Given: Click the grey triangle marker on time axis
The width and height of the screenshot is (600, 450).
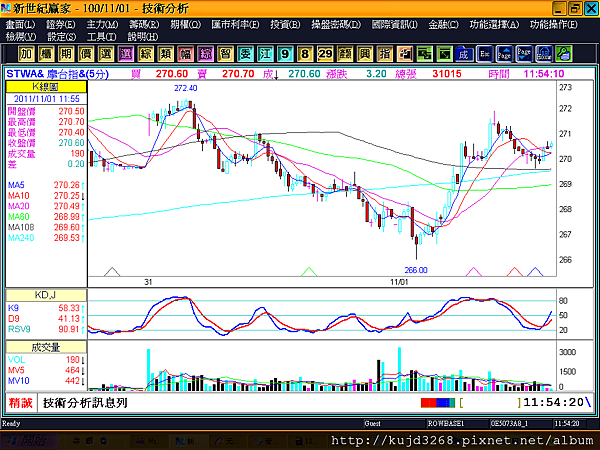Looking at the screenshot, I should [112, 272].
